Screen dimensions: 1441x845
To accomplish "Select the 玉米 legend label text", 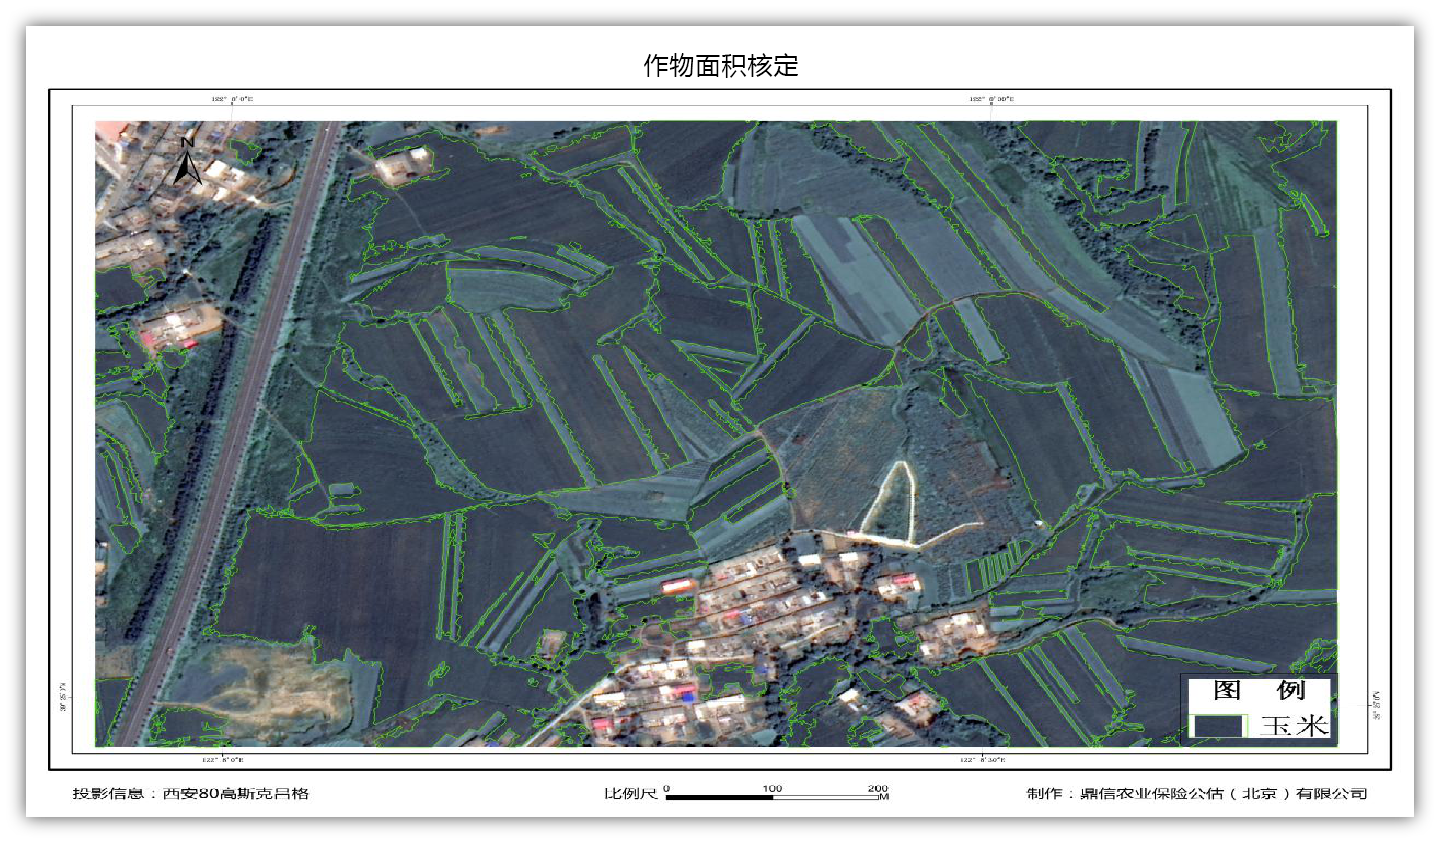I will point(1294,726).
